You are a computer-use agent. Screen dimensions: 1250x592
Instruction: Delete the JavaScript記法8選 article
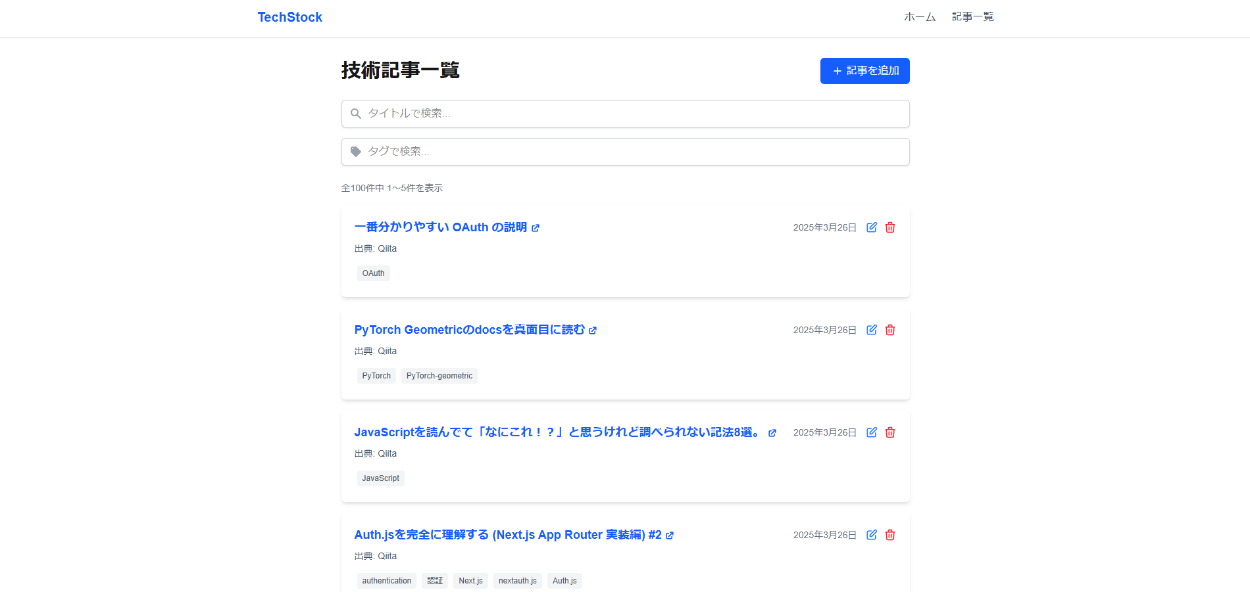coord(890,432)
